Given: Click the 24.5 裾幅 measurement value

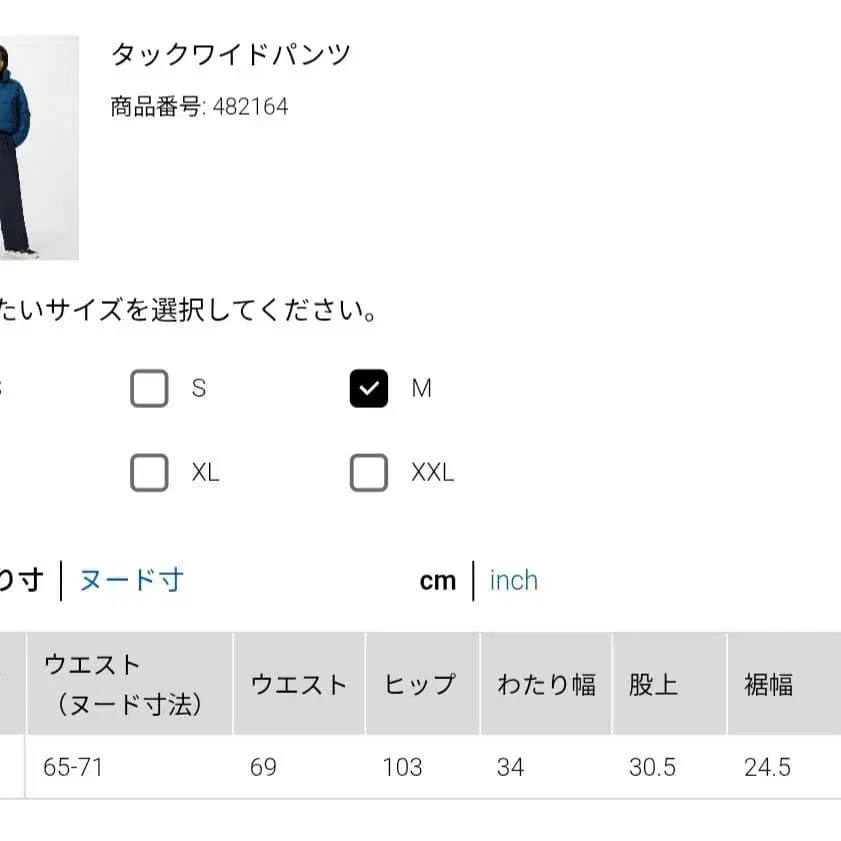Looking at the screenshot, I should coord(766,767).
